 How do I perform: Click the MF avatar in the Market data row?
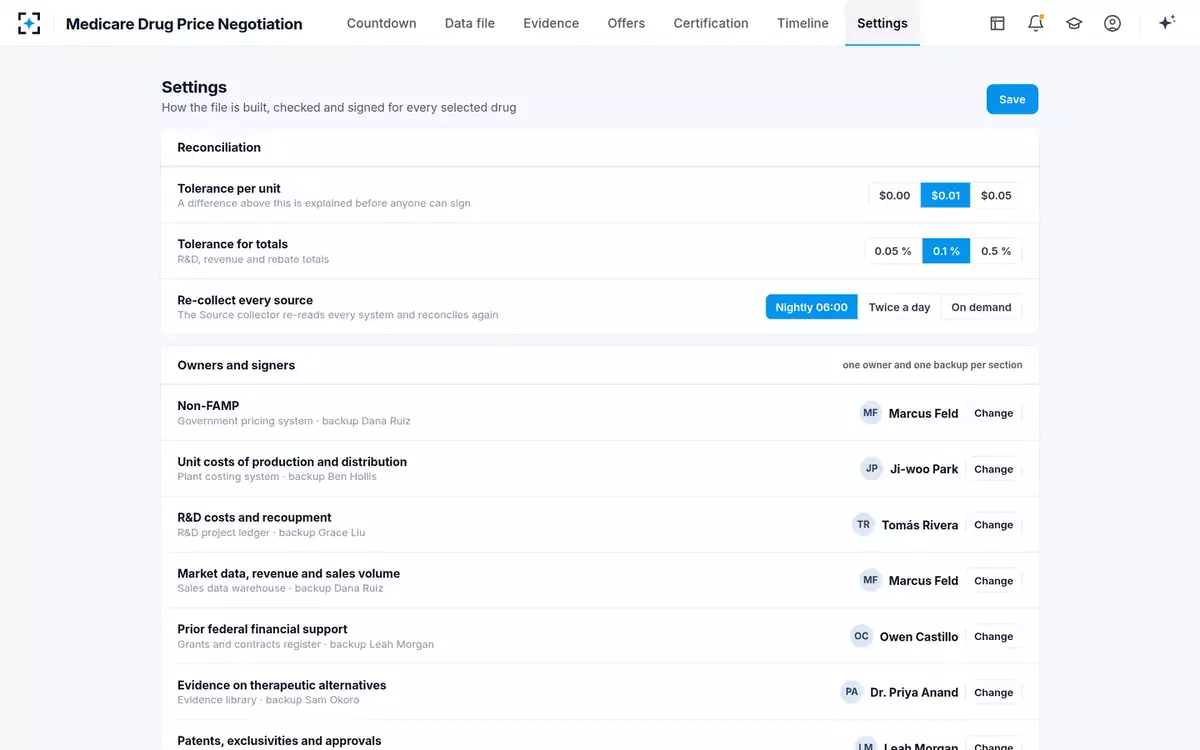pos(870,581)
